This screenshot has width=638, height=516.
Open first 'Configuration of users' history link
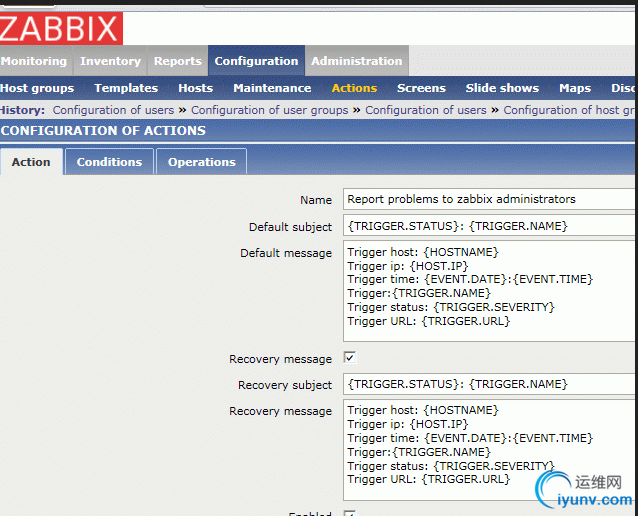(x=114, y=110)
